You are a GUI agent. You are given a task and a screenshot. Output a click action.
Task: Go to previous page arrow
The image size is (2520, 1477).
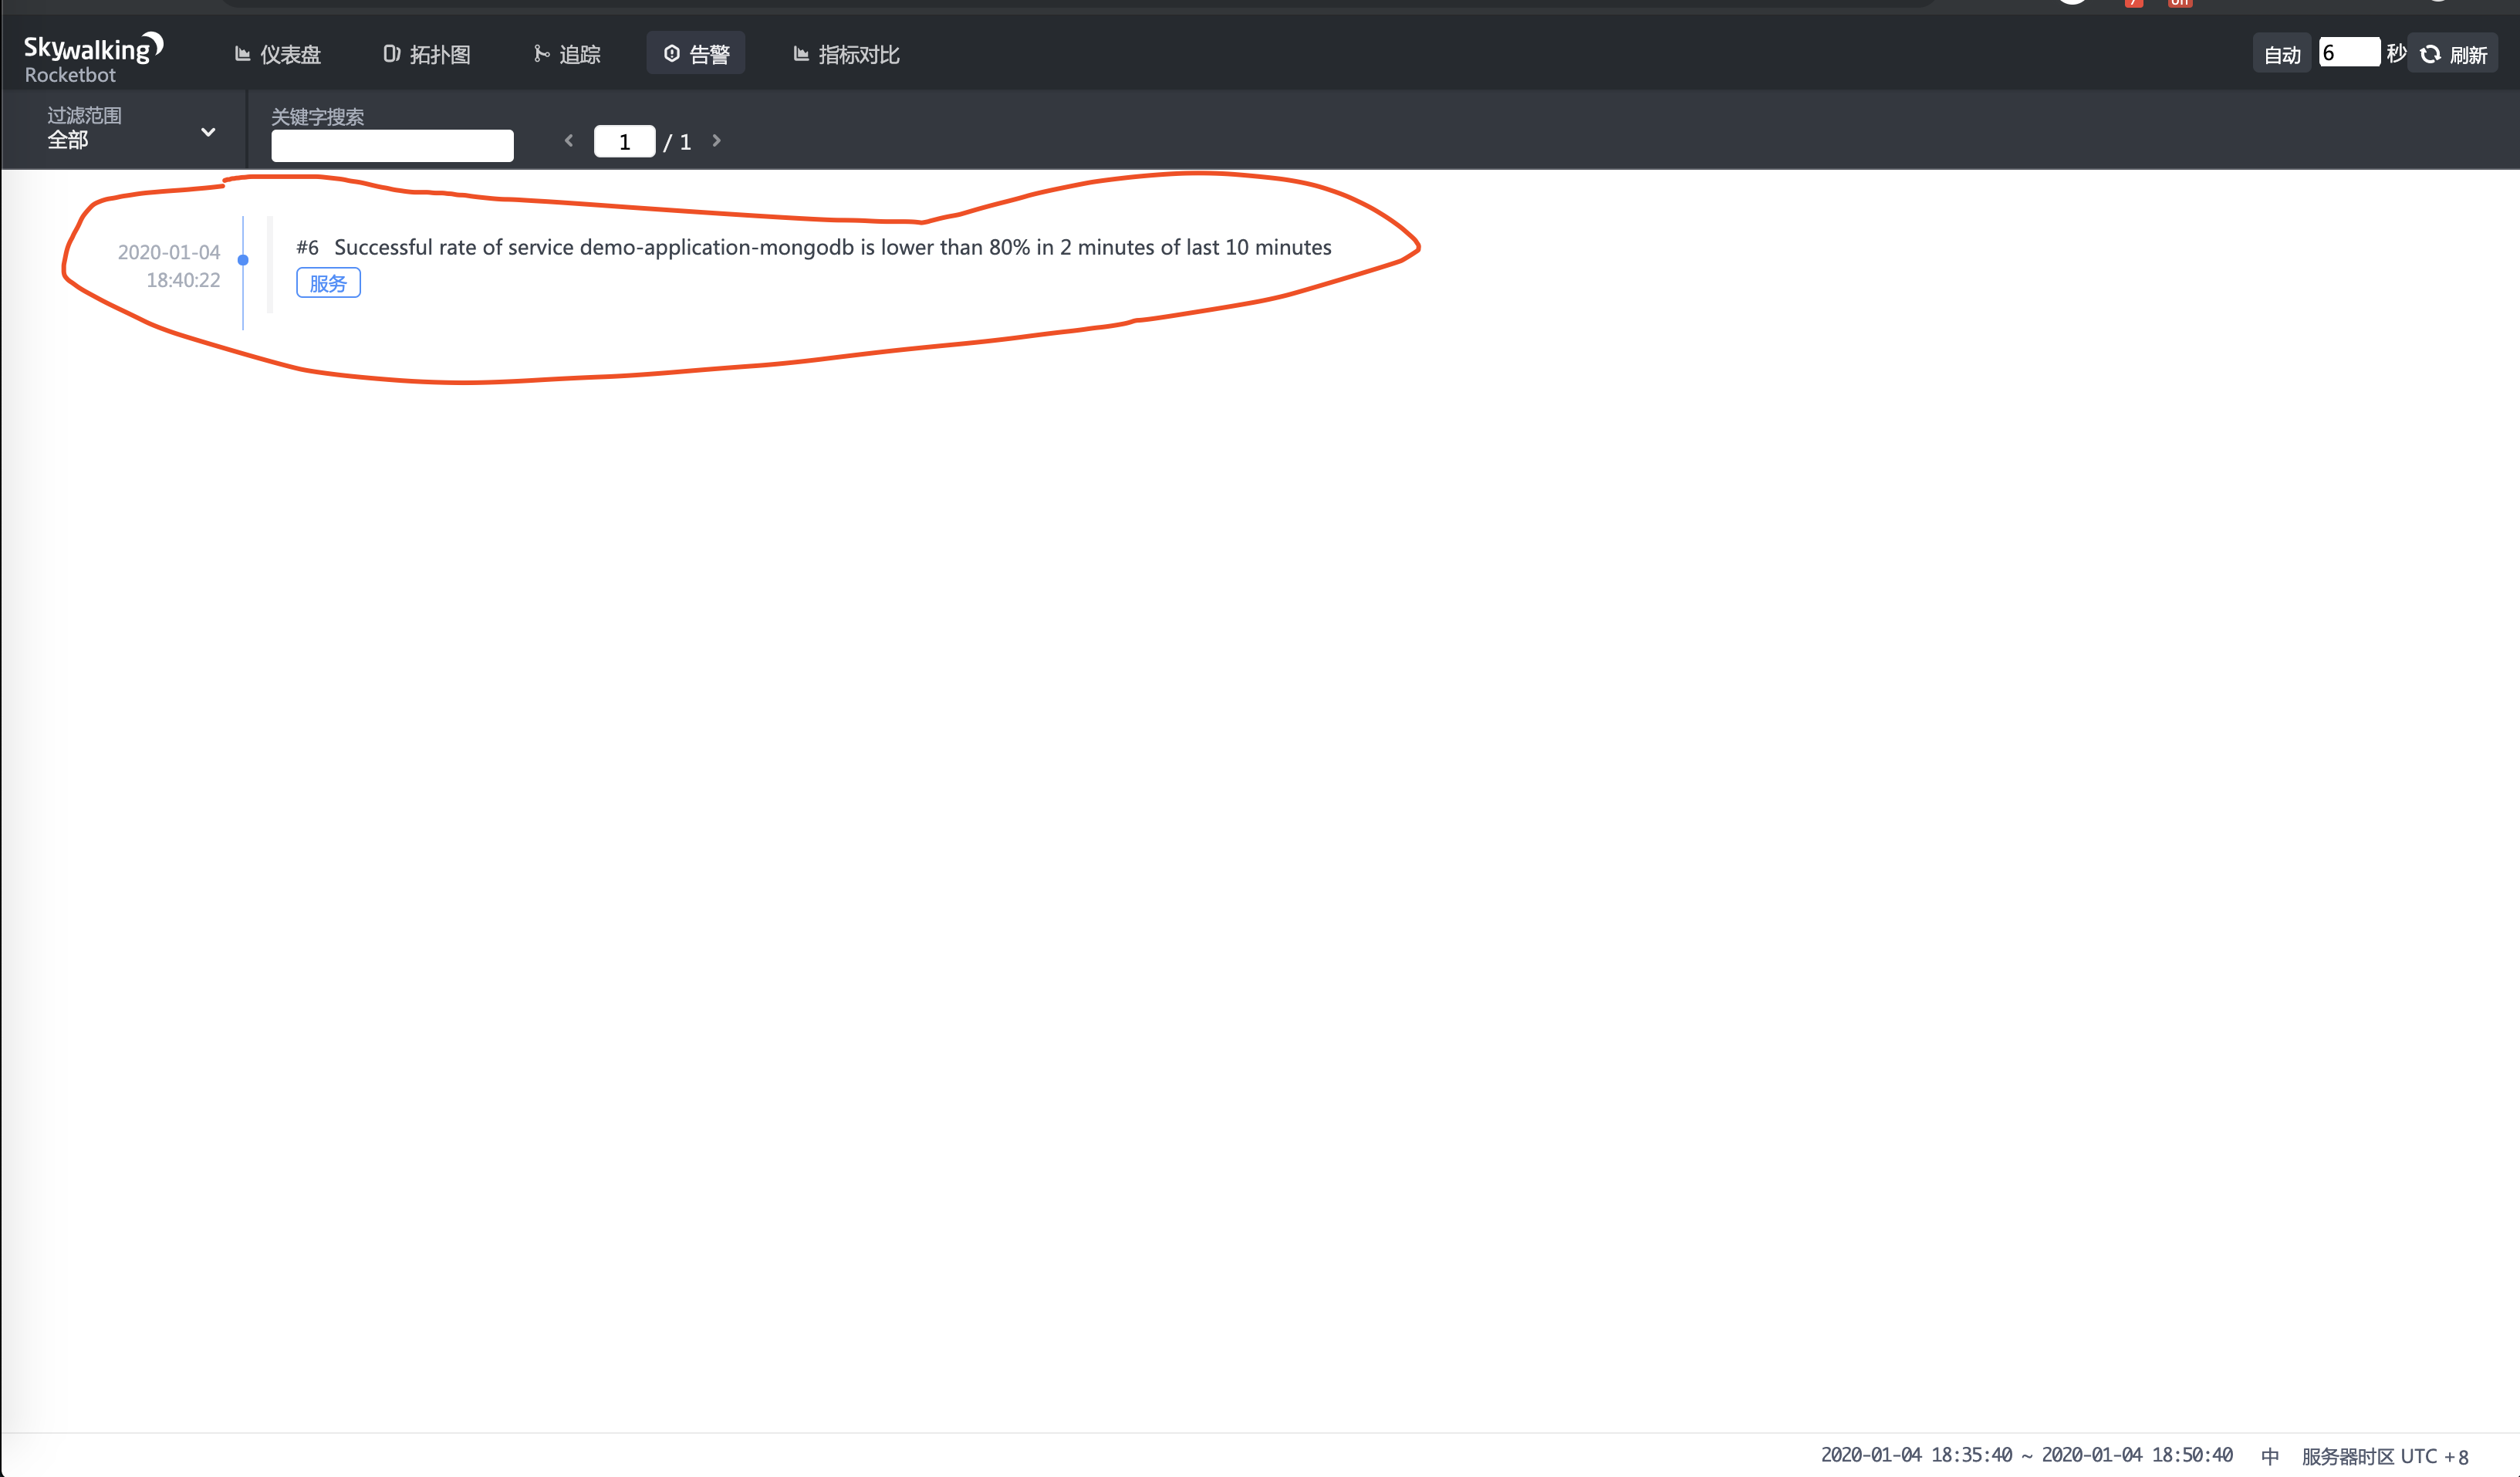[569, 141]
